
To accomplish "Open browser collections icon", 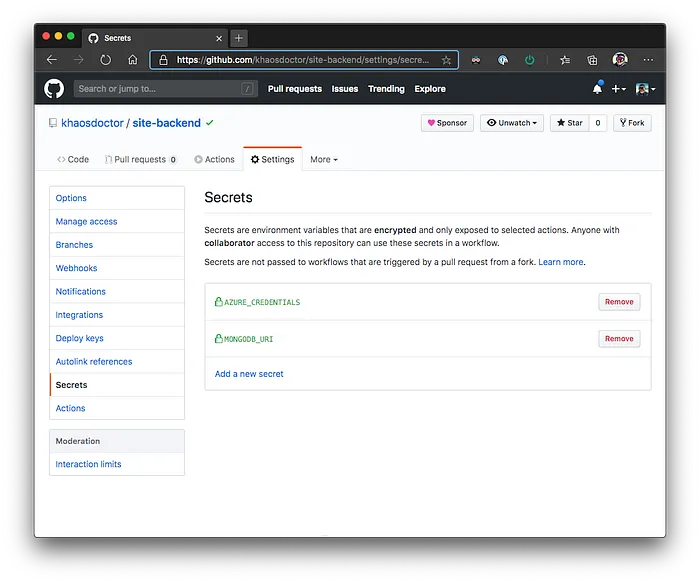I will (592, 60).
